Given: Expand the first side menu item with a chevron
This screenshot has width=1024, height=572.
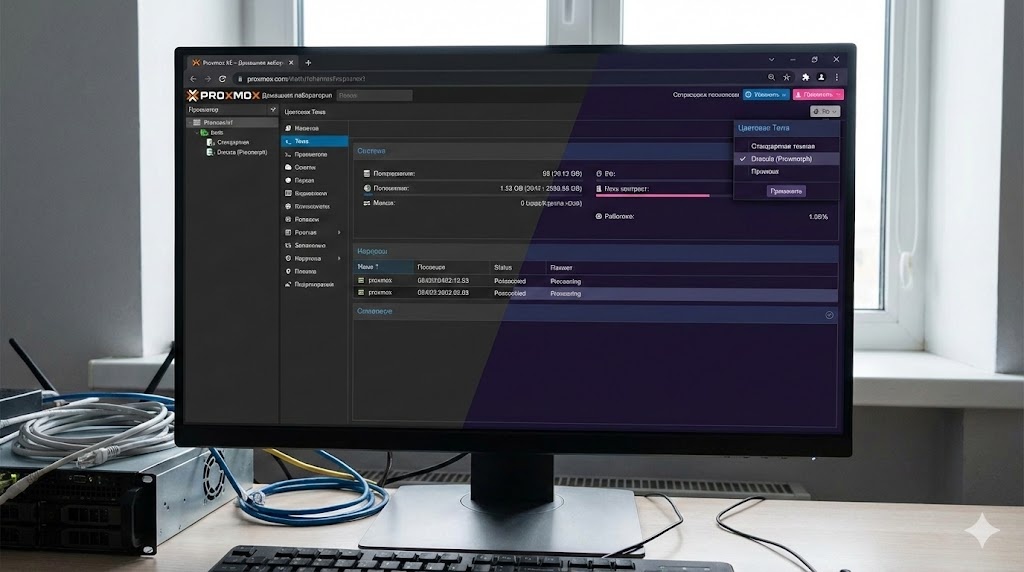Looking at the screenshot, I should pyautogui.click(x=339, y=232).
